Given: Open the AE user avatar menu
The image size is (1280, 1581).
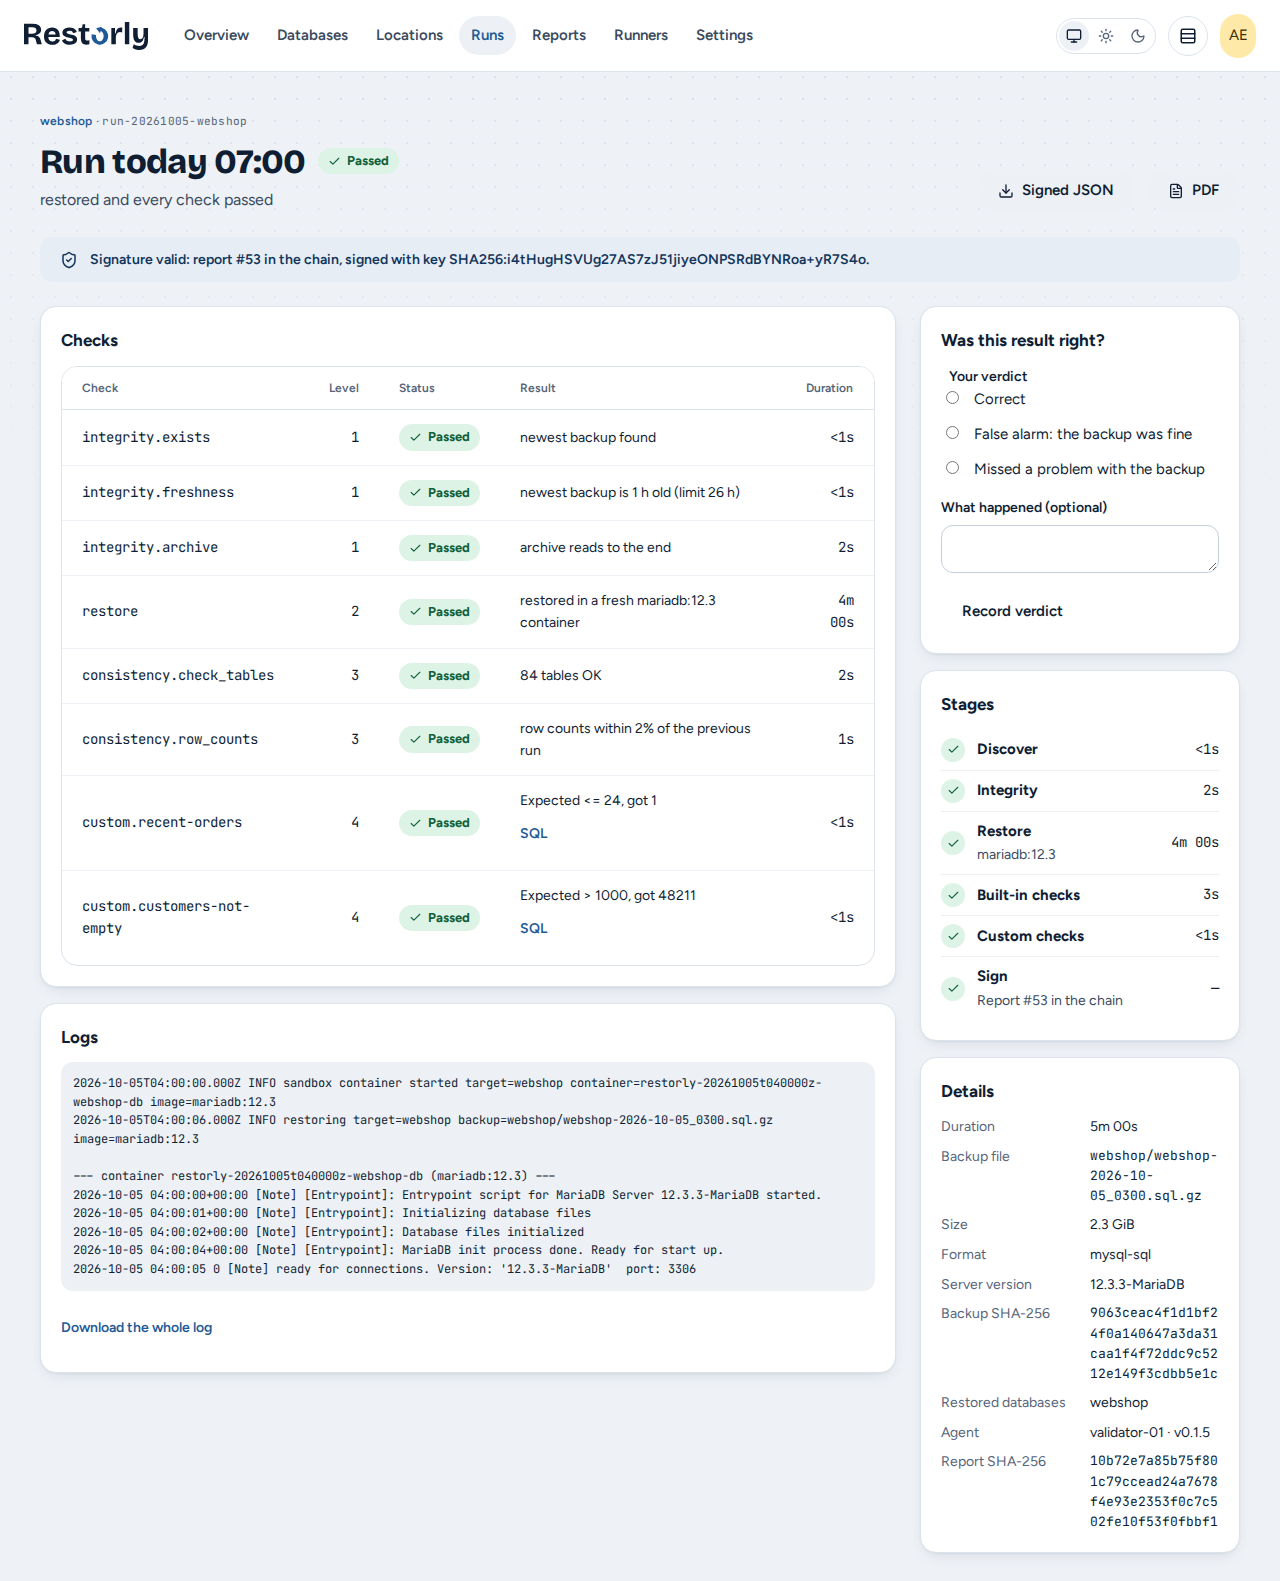Looking at the screenshot, I should click(x=1238, y=36).
